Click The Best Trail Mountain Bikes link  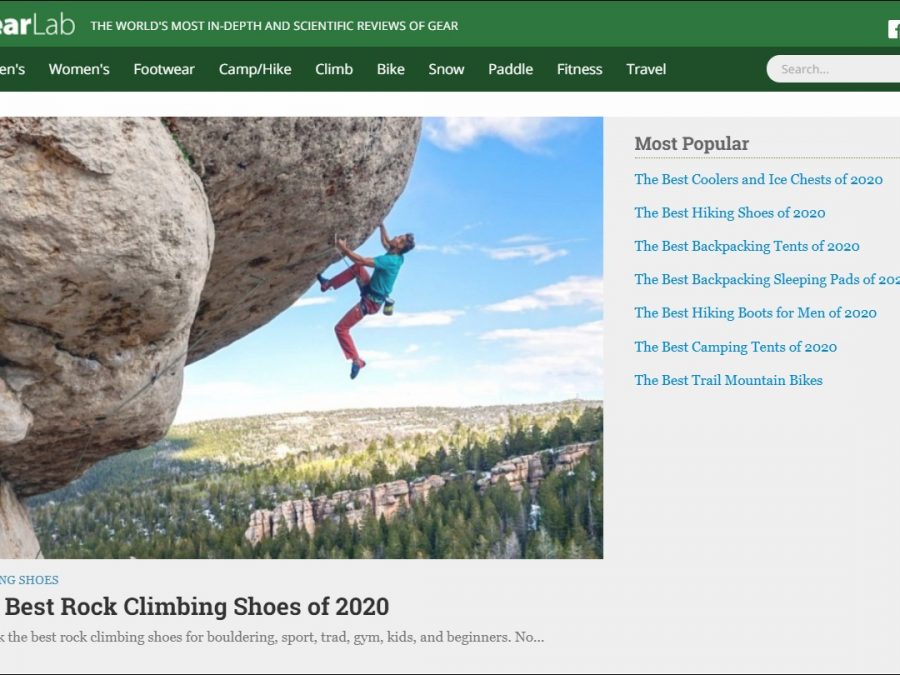[x=728, y=380]
